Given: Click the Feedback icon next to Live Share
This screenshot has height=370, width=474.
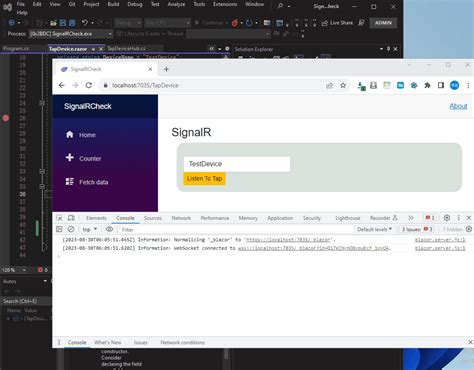Looking at the screenshot, I should pos(361,23).
